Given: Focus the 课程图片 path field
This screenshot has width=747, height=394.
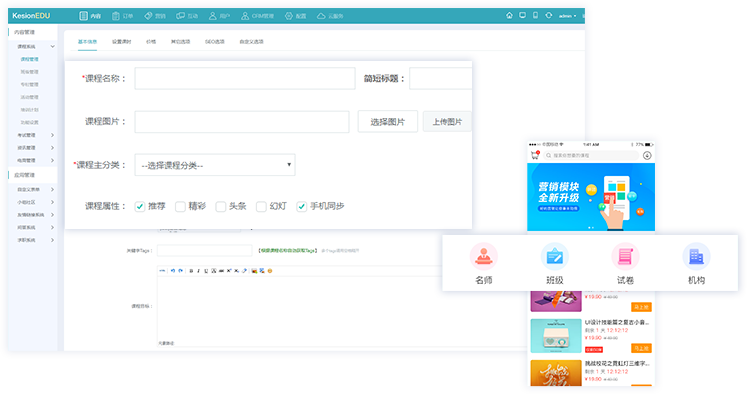Looking at the screenshot, I should point(242,121).
